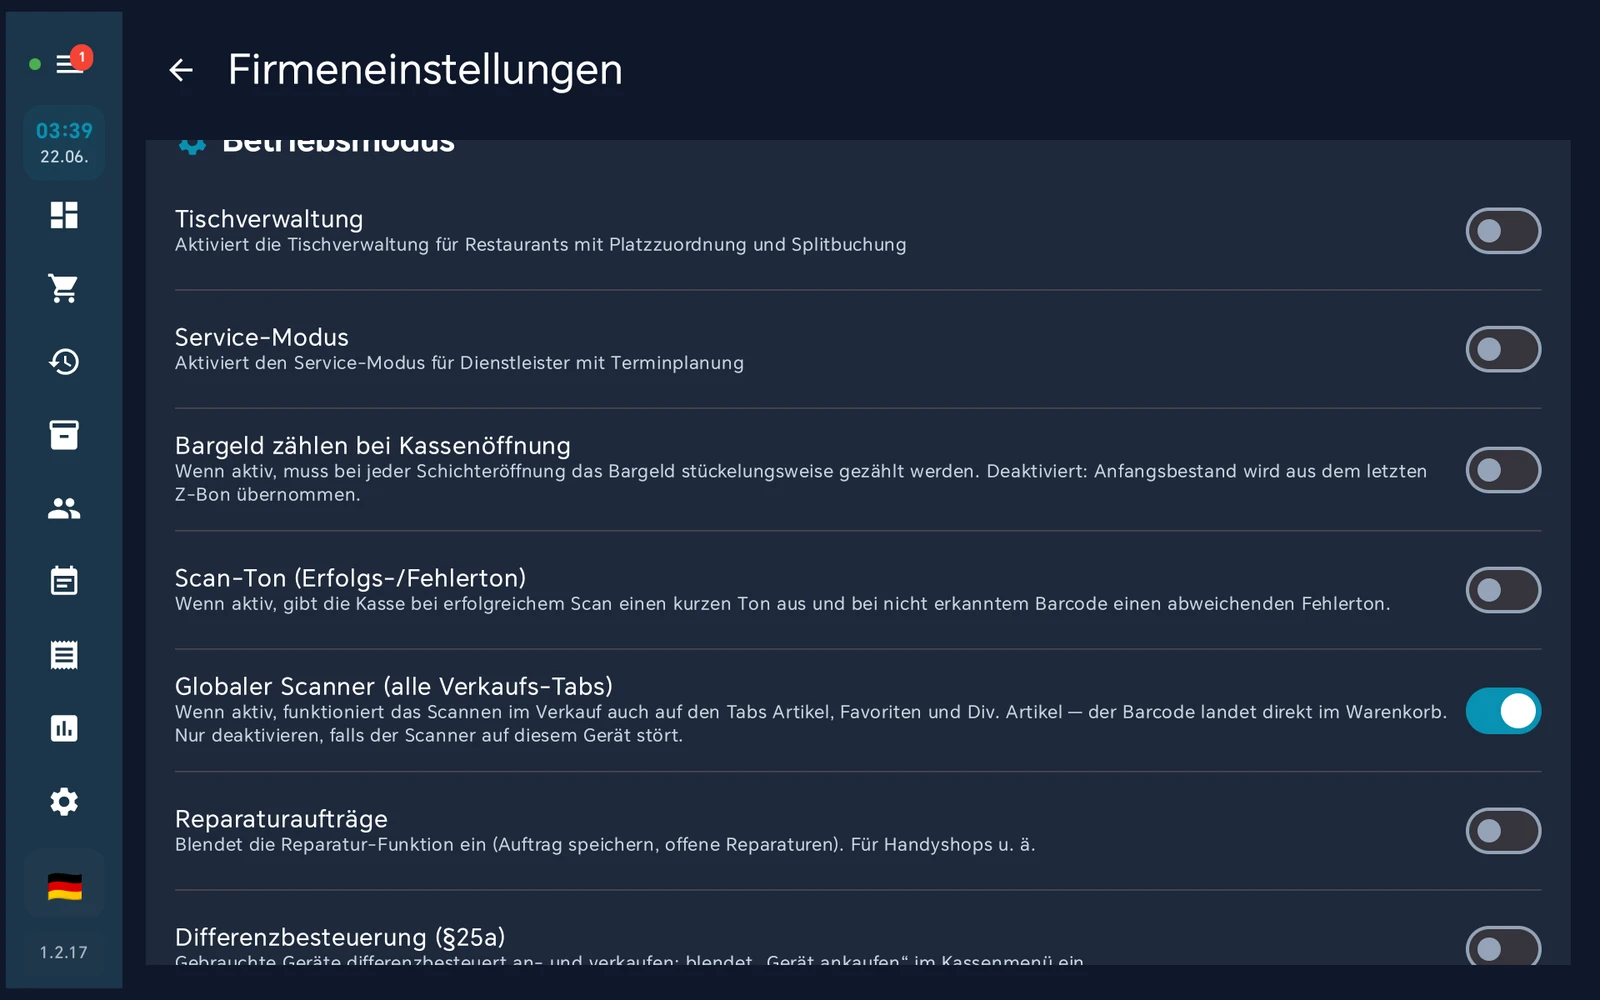The width and height of the screenshot is (1600, 1000).
Task: Click the Globaler Scanner (alle Verkaufs-Tabs) label
Action: click(394, 686)
